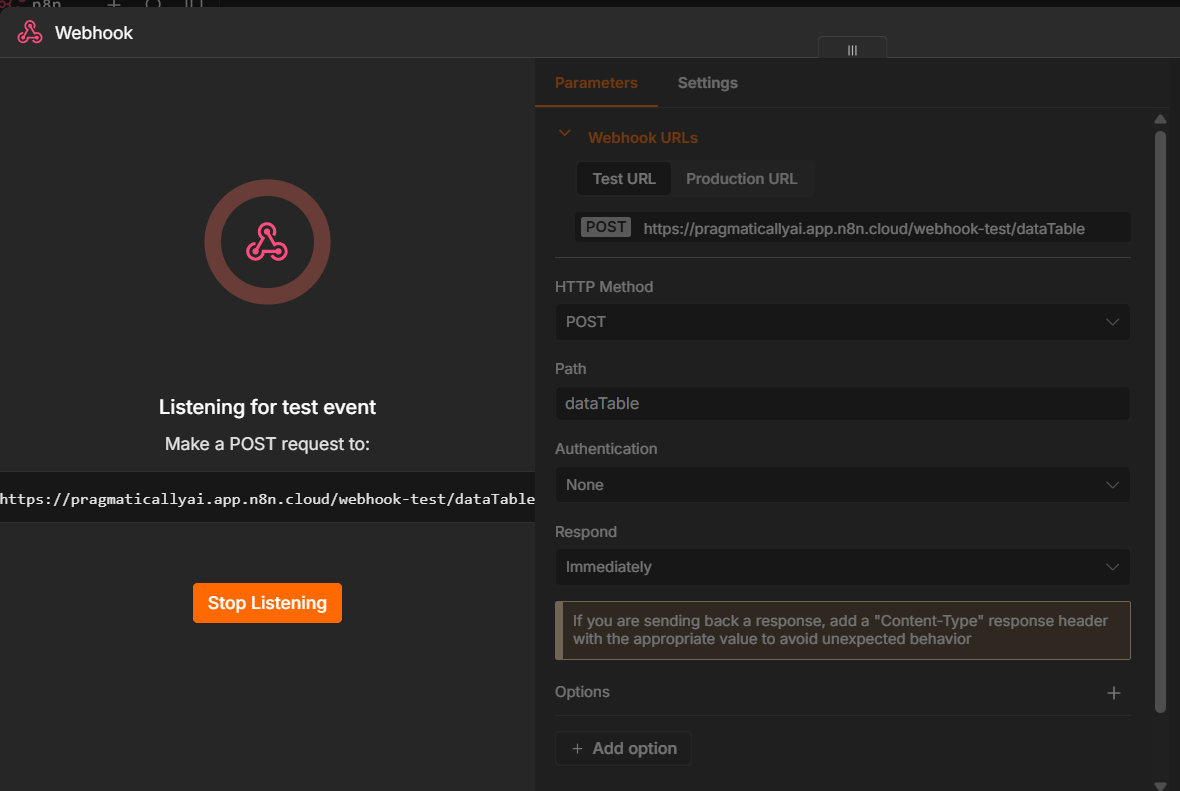The image size is (1180, 791).
Task: Open the Authentication dropdown set to None
Action: point(842,485)
